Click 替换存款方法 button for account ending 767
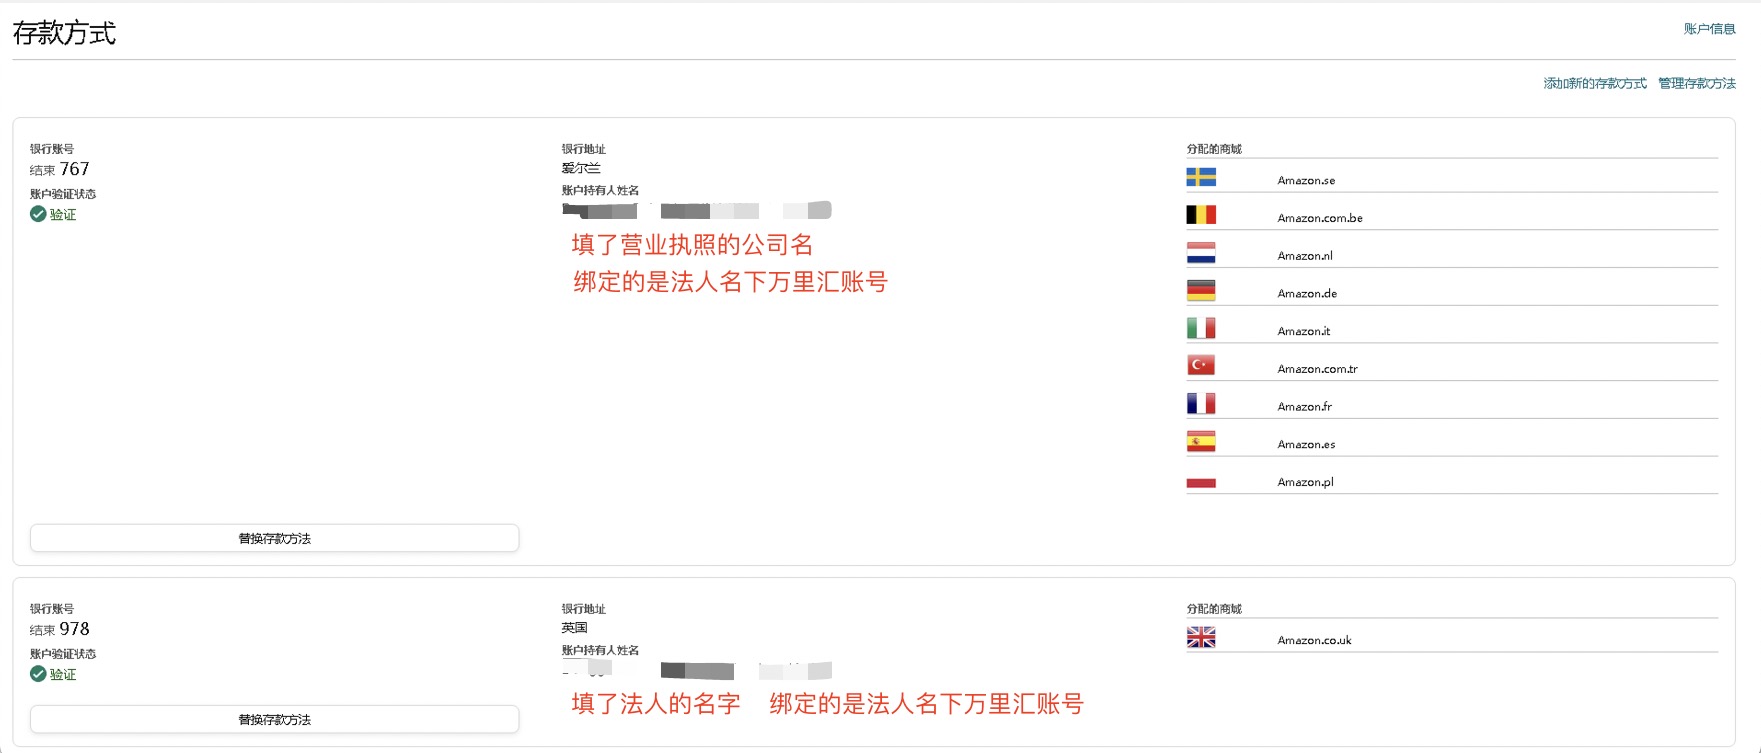This screenshot has height=753, width=1761. pyautogui.click(x=274, y=538)
